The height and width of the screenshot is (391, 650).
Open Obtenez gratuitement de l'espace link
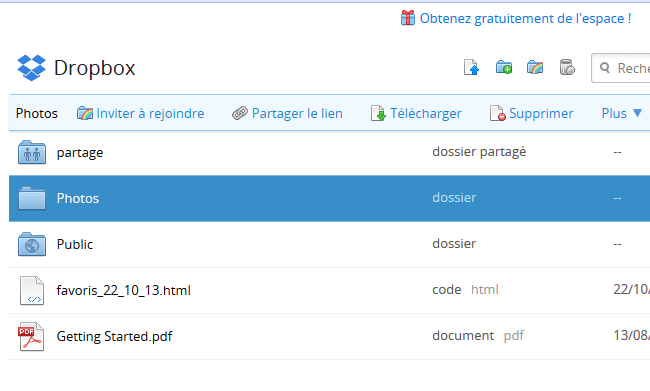(x=525, y=19)
